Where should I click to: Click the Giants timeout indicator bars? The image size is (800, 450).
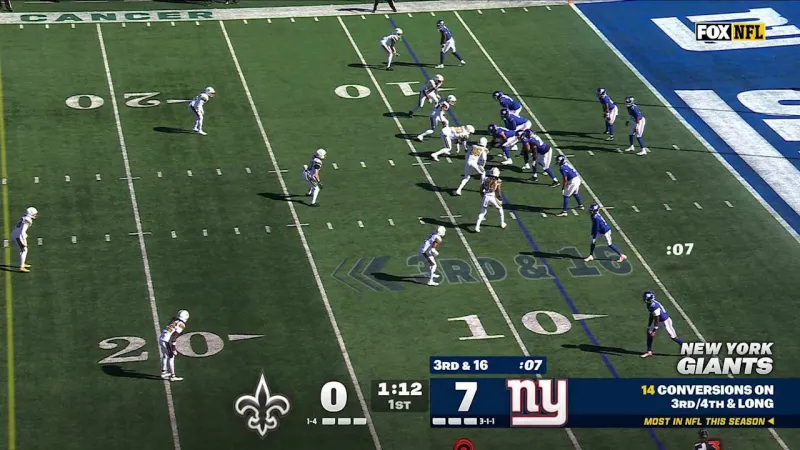455,421
